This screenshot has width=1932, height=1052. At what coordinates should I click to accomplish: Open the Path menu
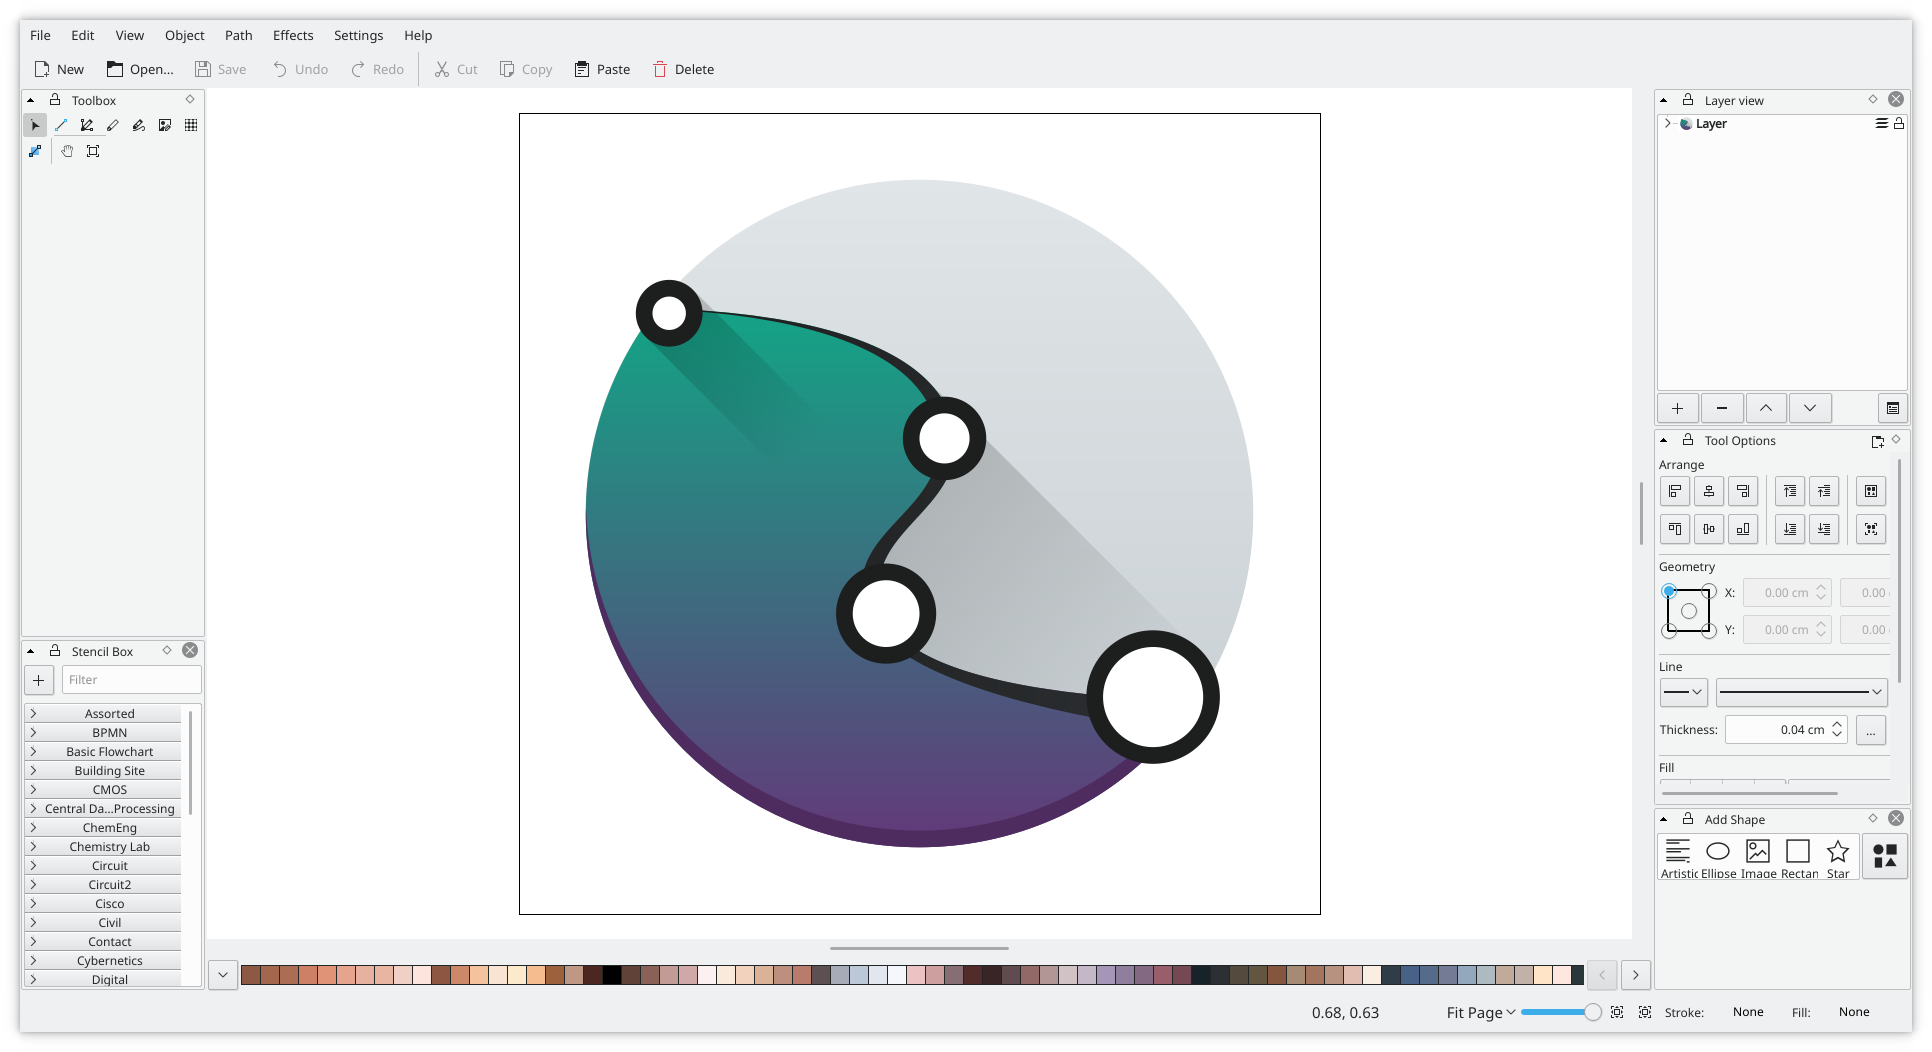coord(238,35)
